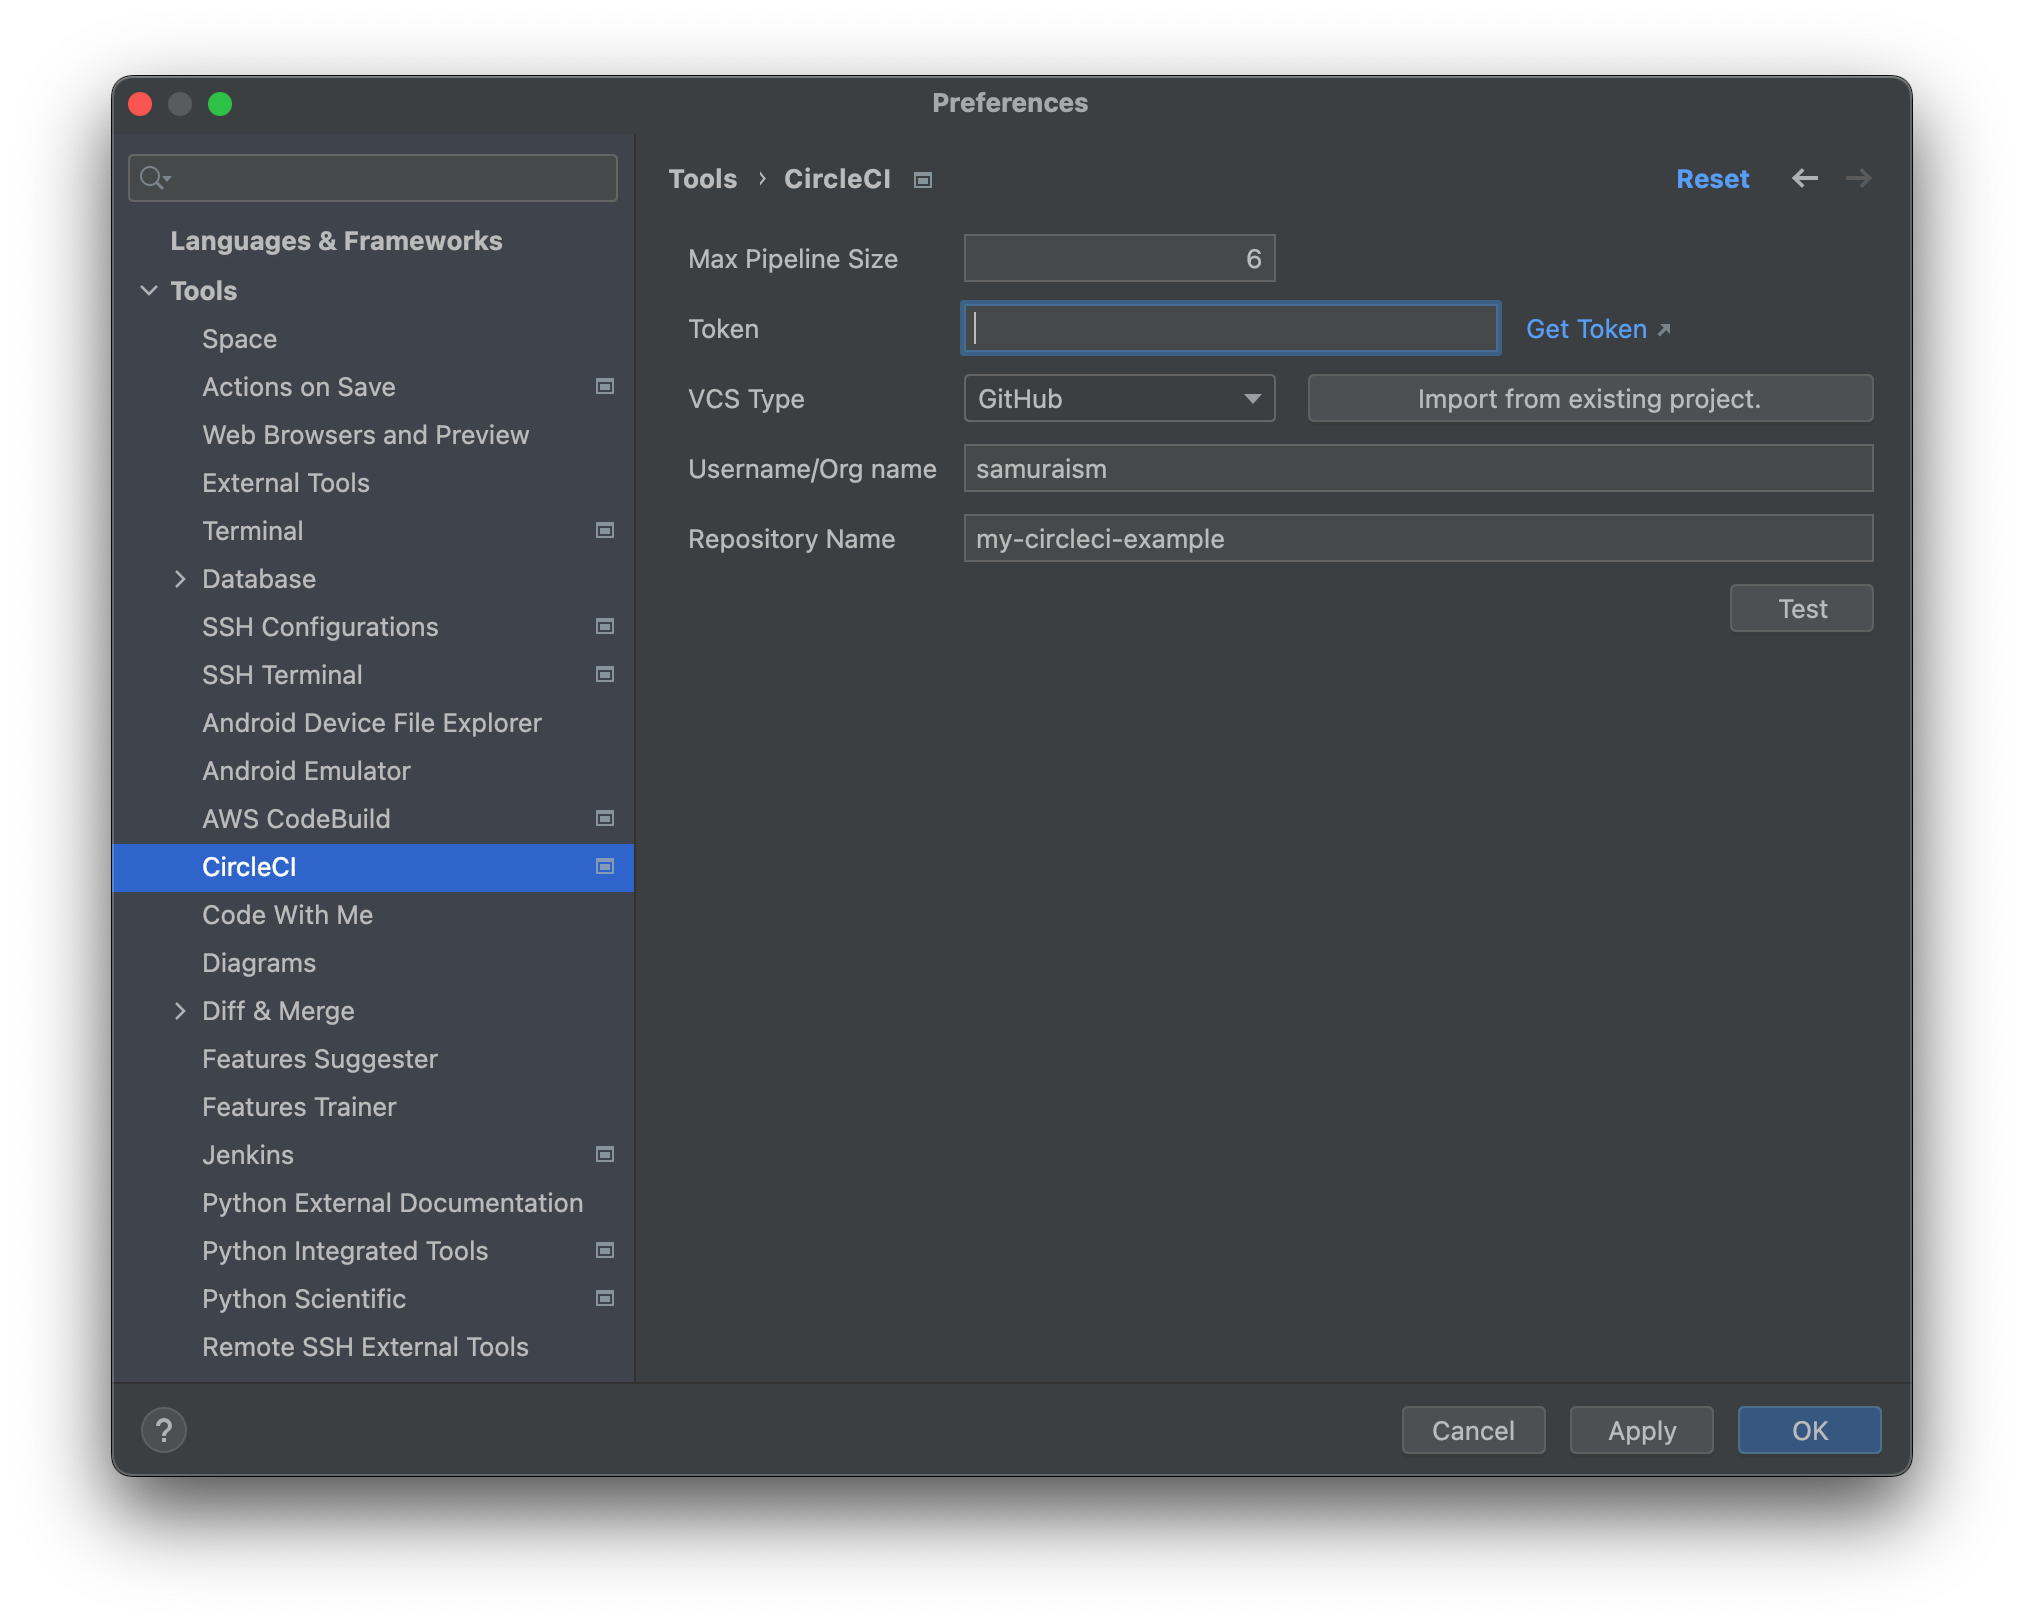Expand the Diff & Merge node
Image resolution: width=2024 pixels, height=1624 pixels.
point(180,1010)
